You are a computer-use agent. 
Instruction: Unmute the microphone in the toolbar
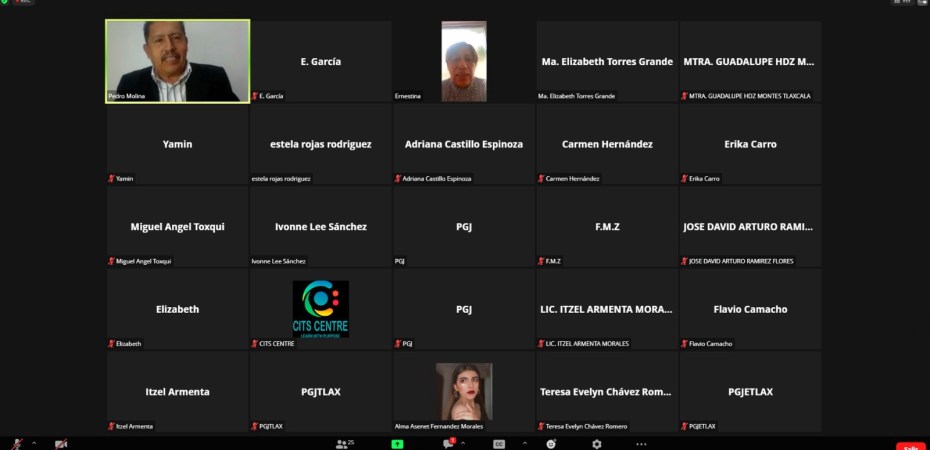[16, 444]
